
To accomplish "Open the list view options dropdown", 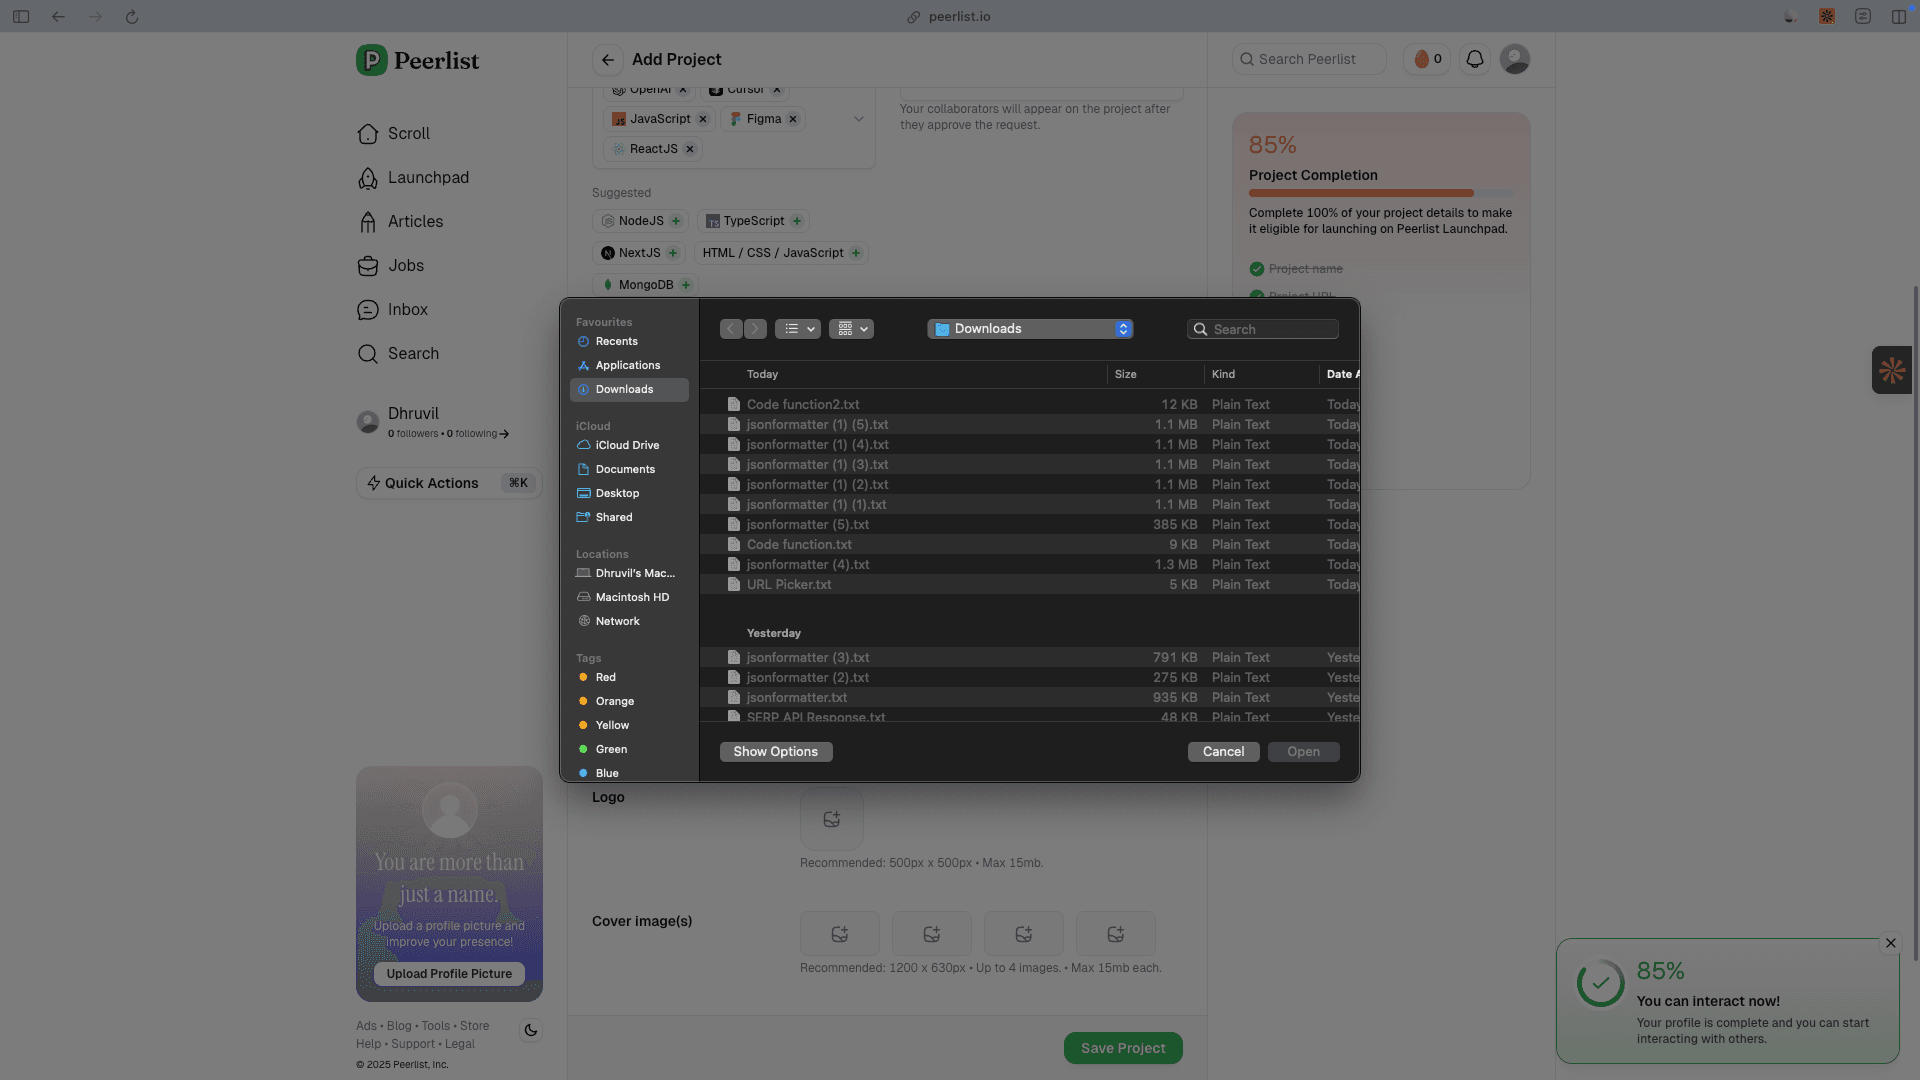I will pos(798,329).
